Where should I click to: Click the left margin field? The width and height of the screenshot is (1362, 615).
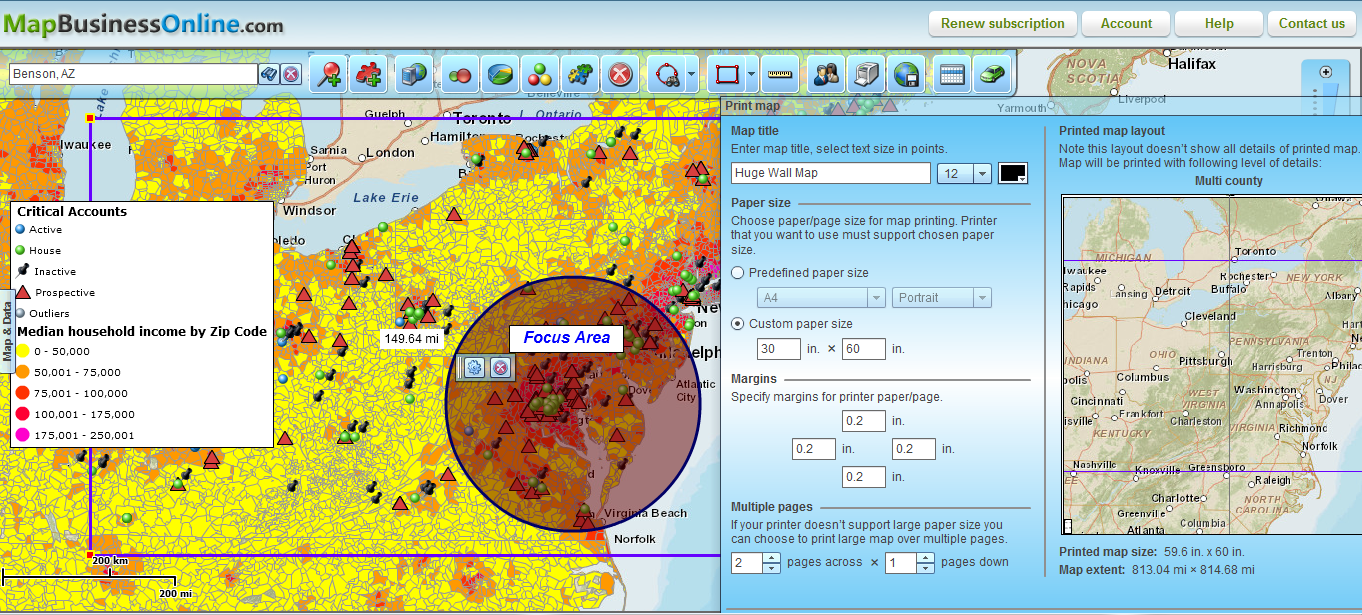click(813, 449)
